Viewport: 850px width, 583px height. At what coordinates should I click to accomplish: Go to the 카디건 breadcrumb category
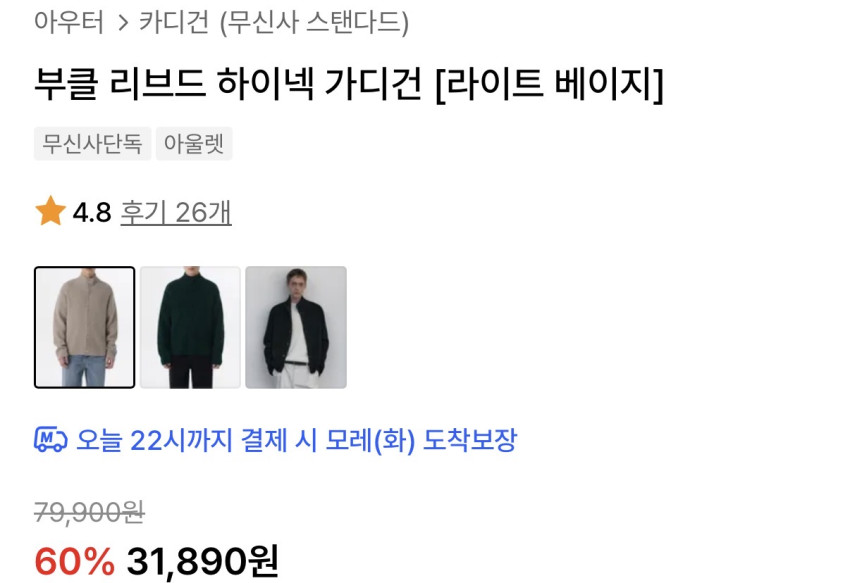coord(174,22)
